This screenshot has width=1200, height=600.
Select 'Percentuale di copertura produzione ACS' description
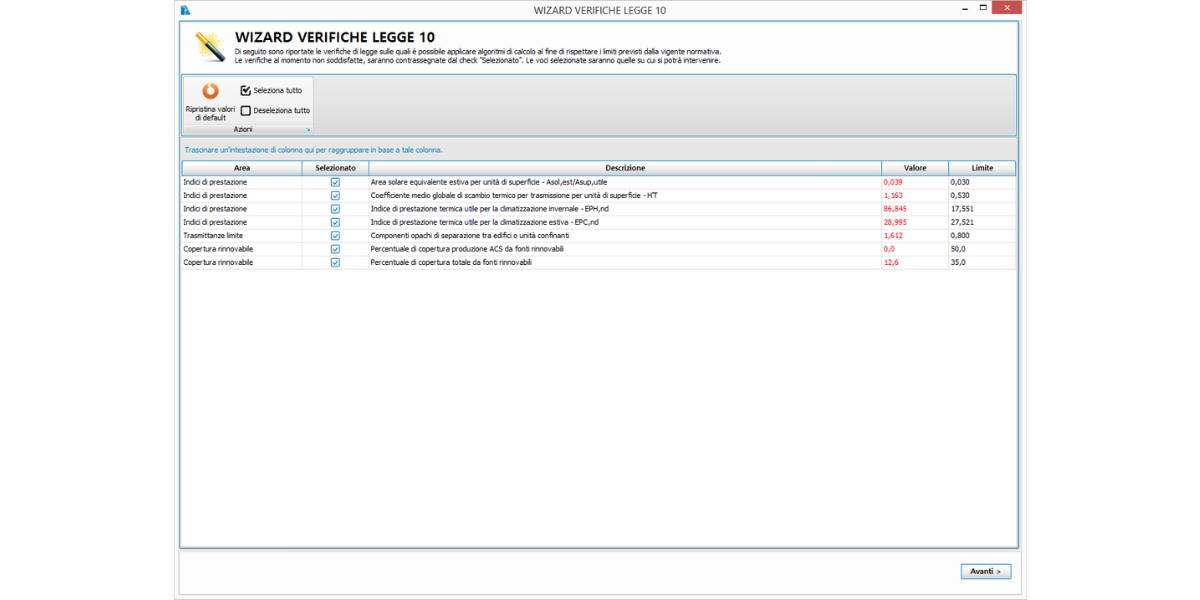point(467,249)
